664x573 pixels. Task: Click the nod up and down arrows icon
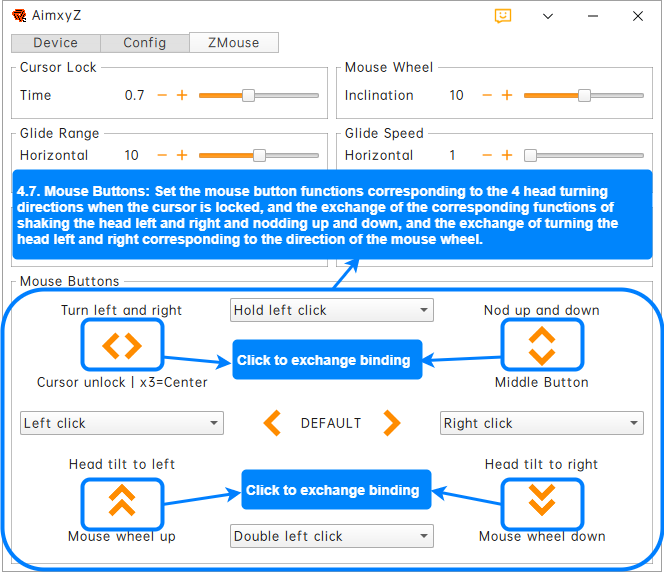[541, 346]
